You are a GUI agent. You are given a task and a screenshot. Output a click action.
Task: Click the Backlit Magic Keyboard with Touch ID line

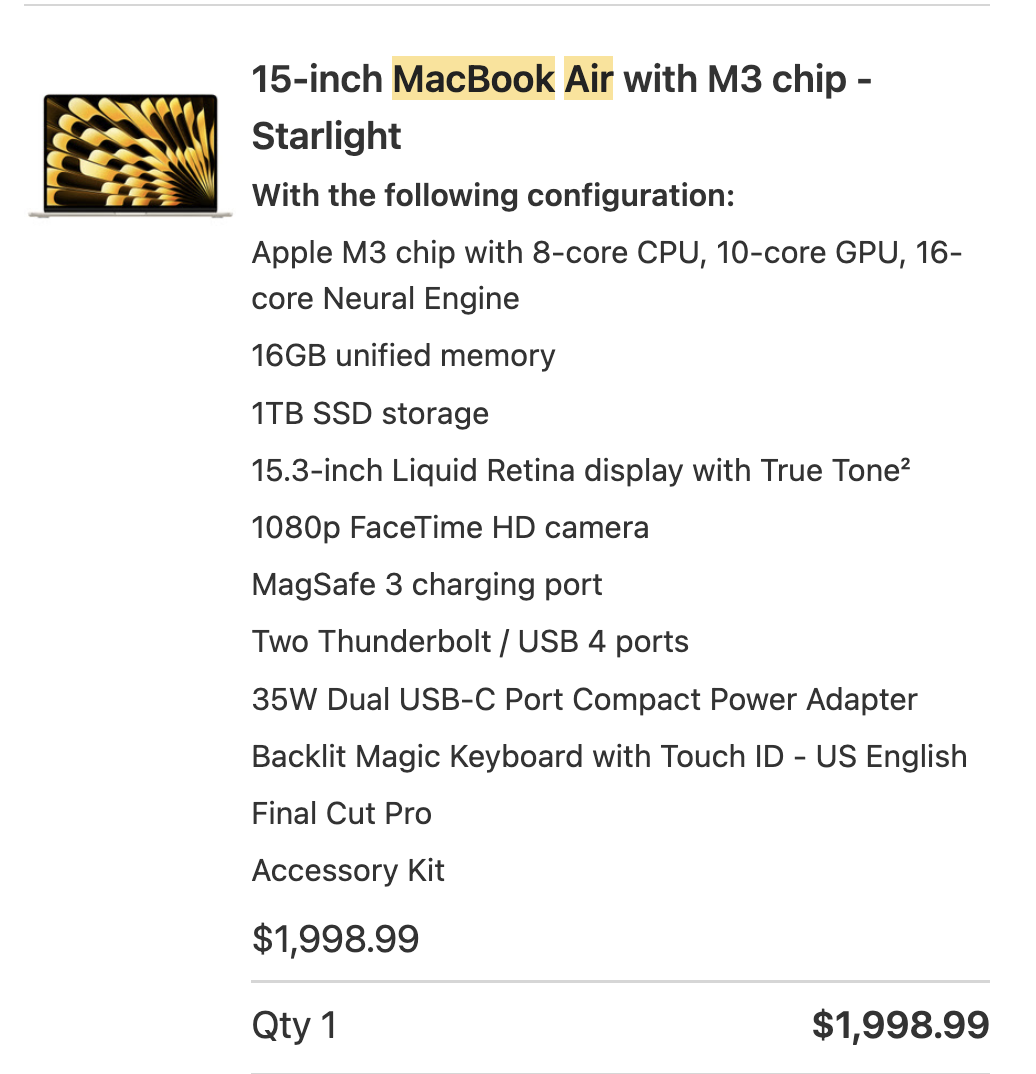tap(609, 756)
